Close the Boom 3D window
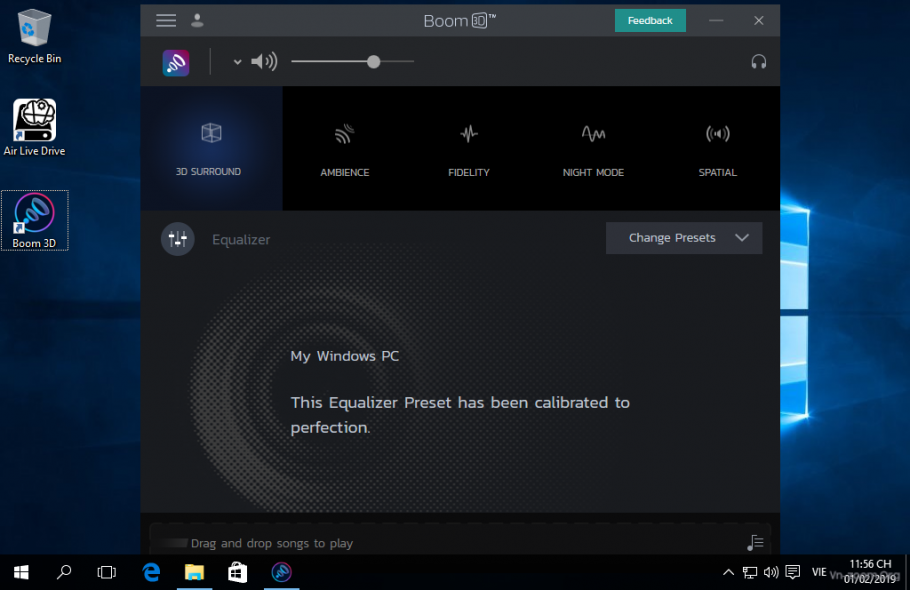The height and width of the screenshot is (590, 910). point(759,20)
